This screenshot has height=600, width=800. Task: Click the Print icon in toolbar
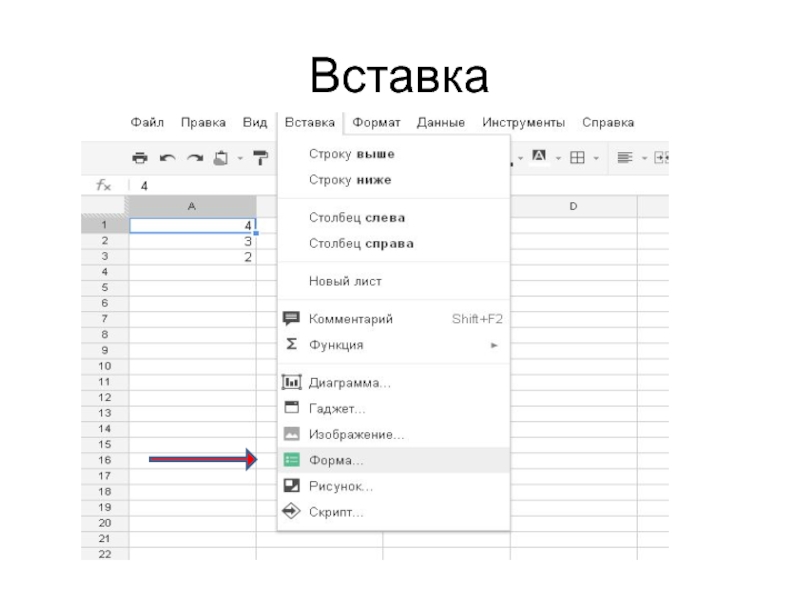140,158
